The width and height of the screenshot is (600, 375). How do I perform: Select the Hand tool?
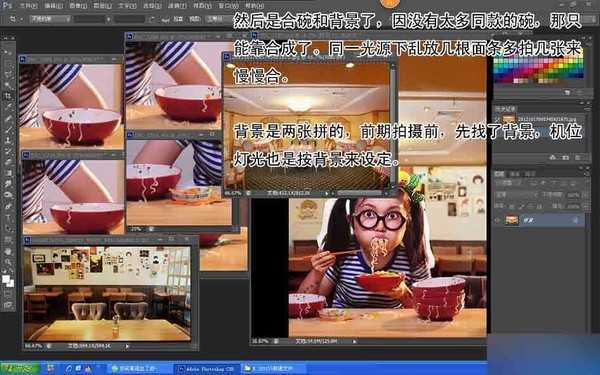(x=8, y=251)
